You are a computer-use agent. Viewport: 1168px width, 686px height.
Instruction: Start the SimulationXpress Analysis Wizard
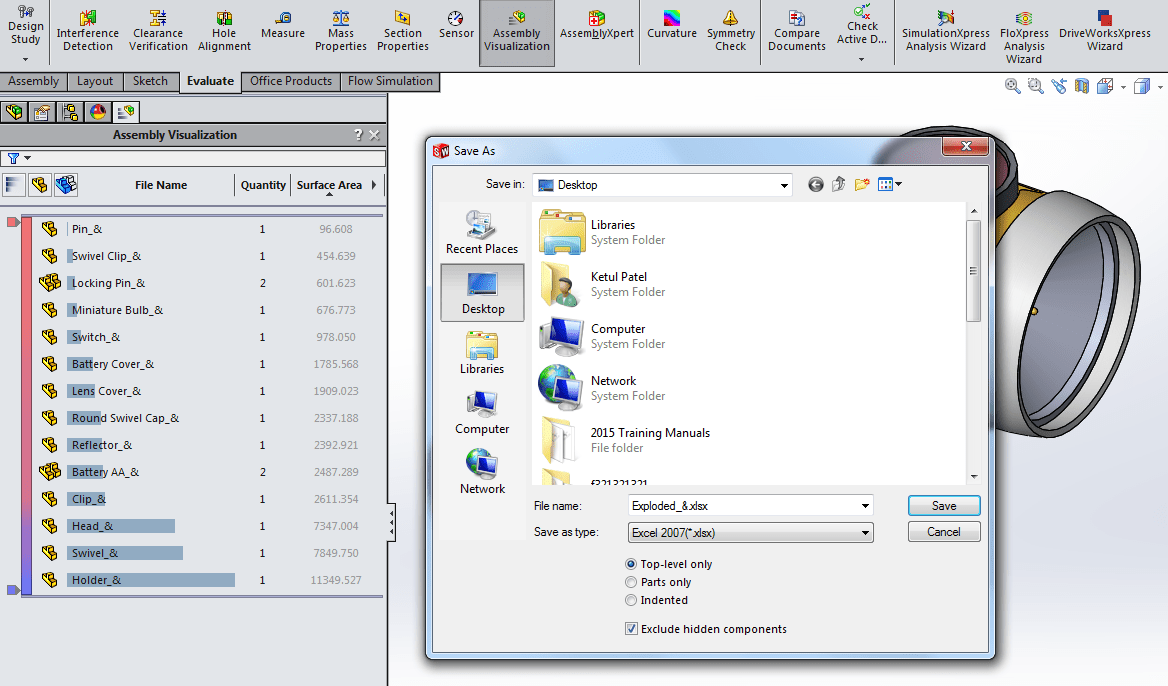(x=945, y=31)
